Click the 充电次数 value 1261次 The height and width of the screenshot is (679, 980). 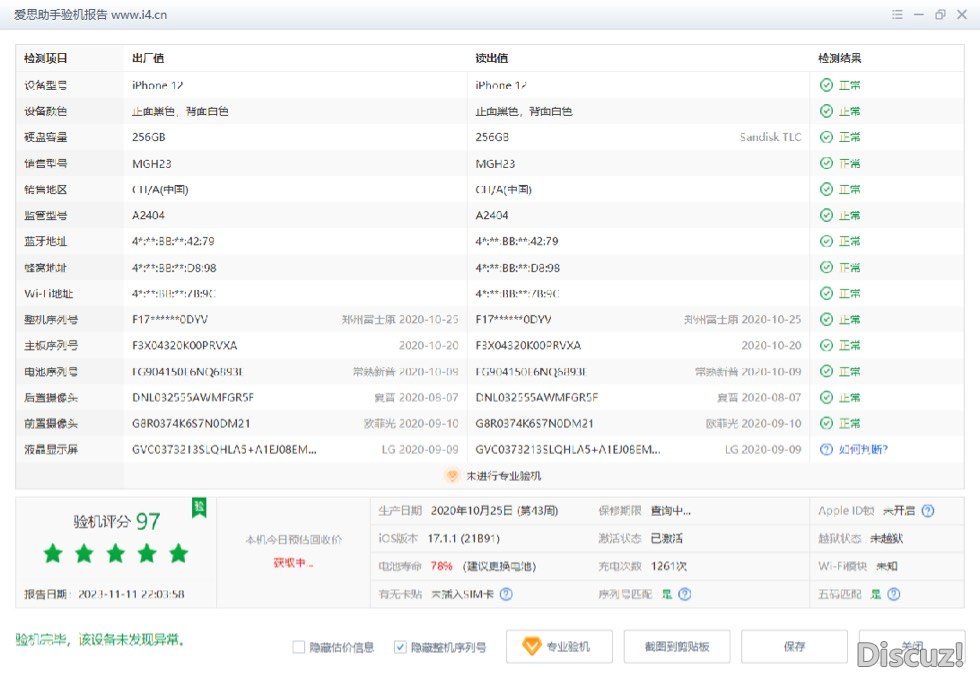pyautogui.click(x=669, y=566)
